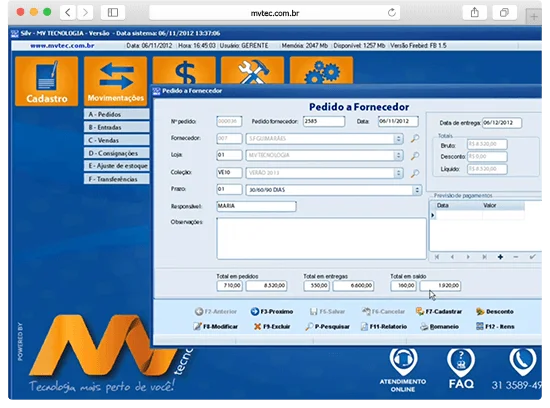
Task: Click P-Pesquisar button
Action: 328,327
